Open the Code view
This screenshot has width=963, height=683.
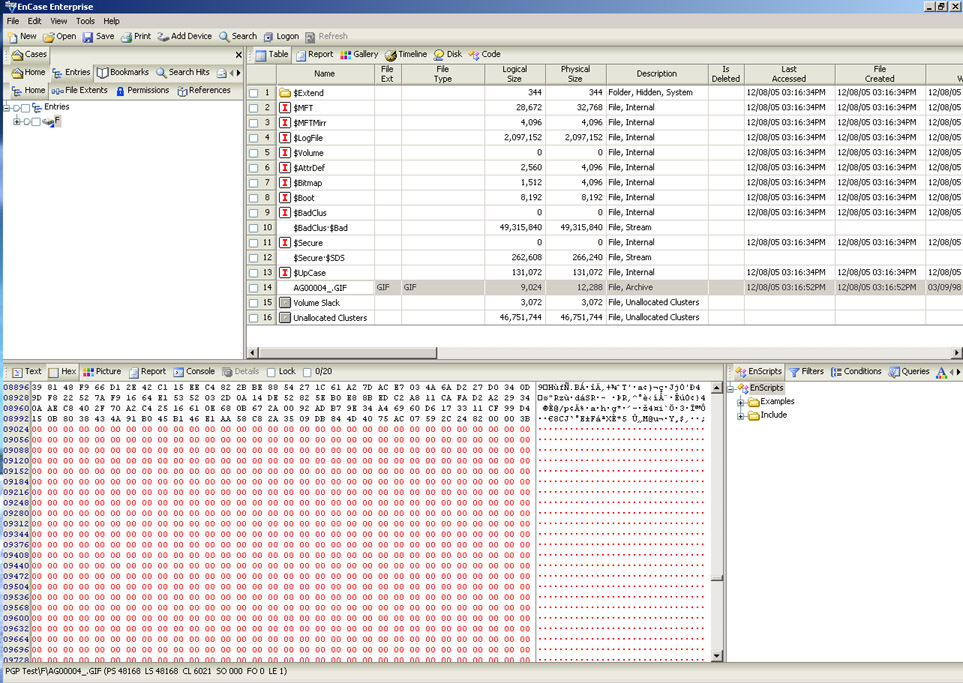click(484, 55)
